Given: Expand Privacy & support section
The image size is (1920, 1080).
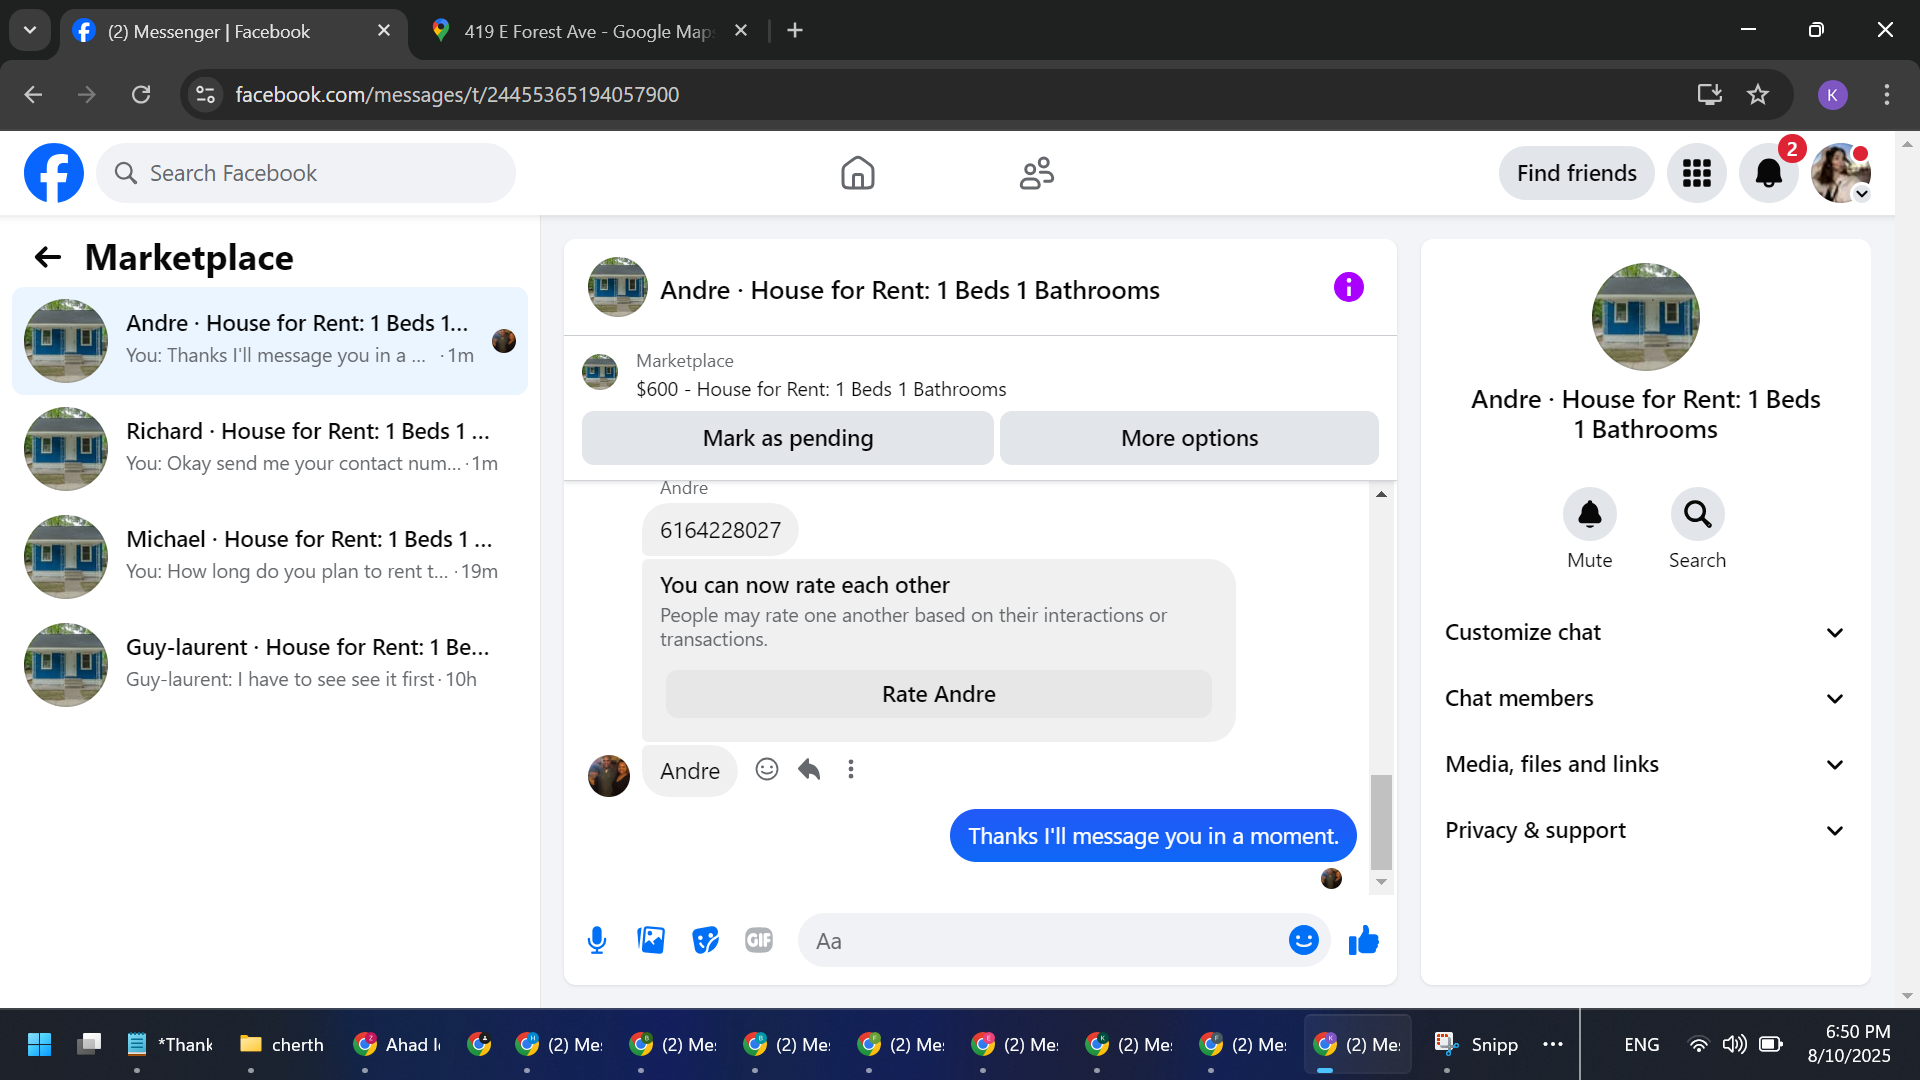Looking at the screenshot, I should [x=1645, y=830].
